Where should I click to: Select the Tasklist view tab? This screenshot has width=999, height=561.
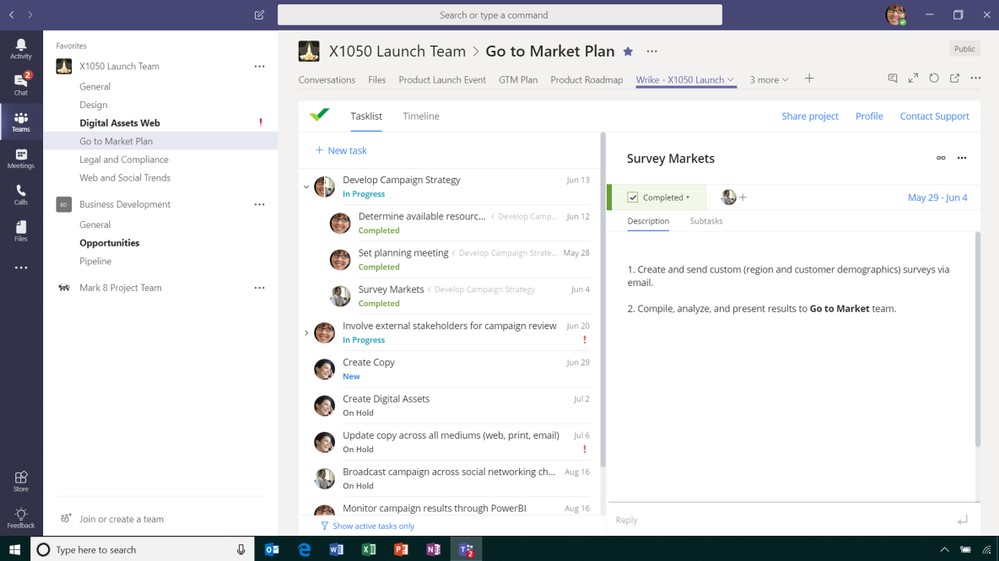366,116
